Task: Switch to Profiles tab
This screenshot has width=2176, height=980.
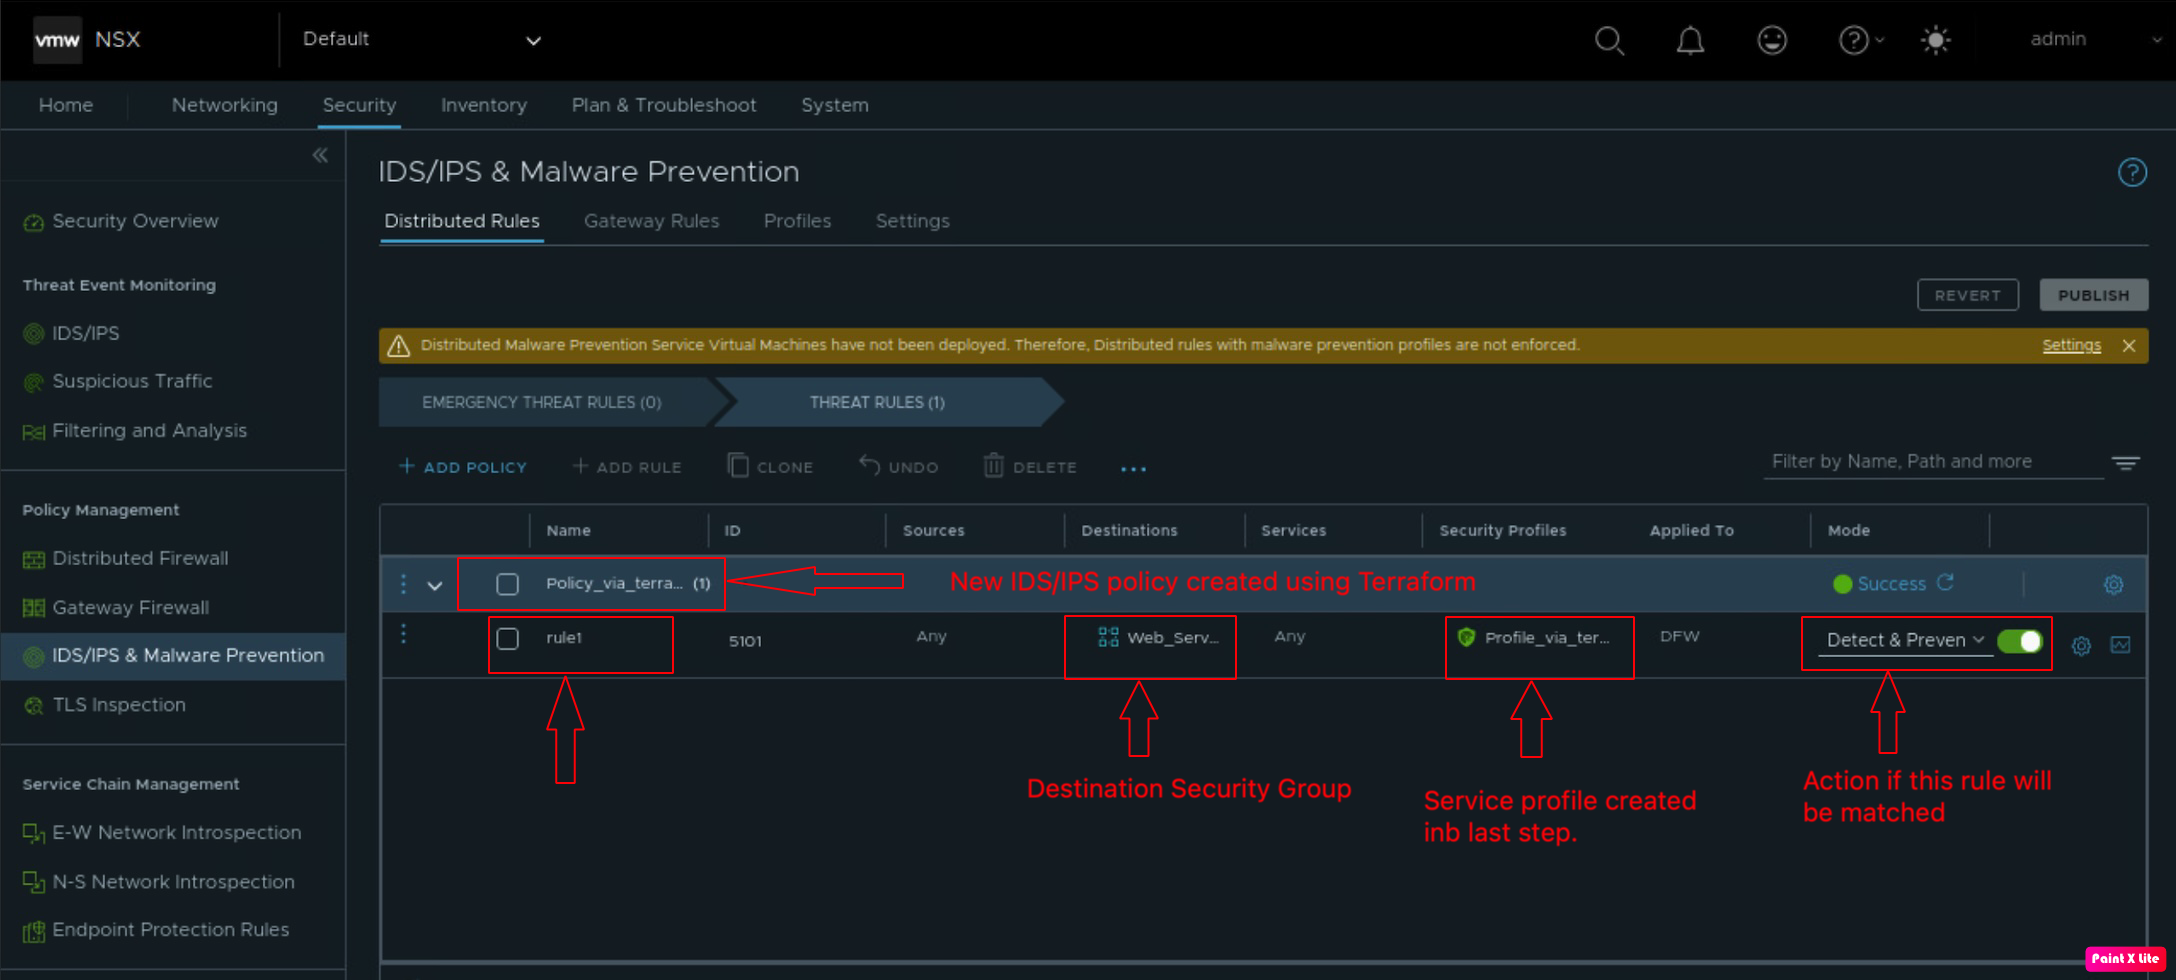Action: click(797, 221)
